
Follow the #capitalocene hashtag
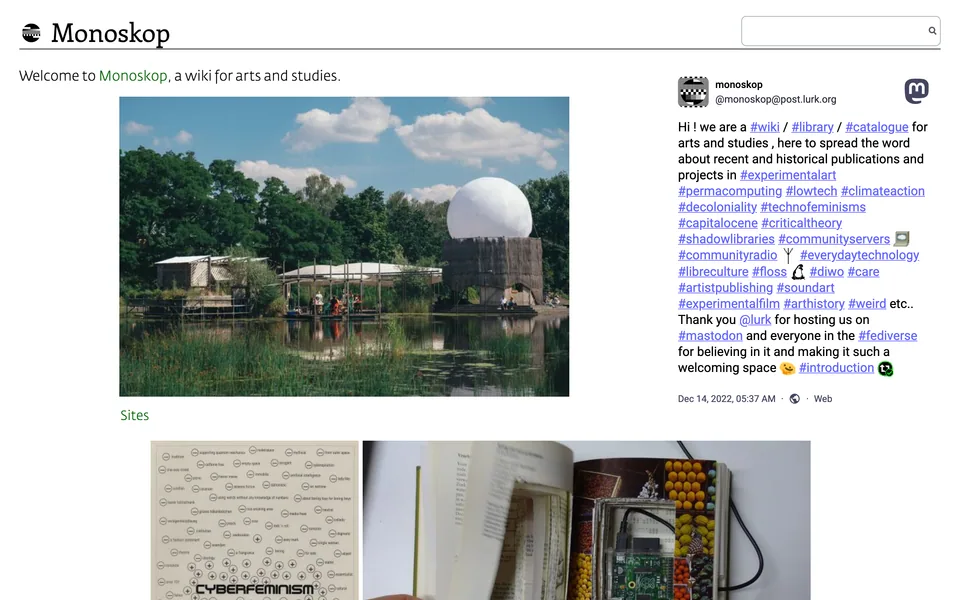718,223
